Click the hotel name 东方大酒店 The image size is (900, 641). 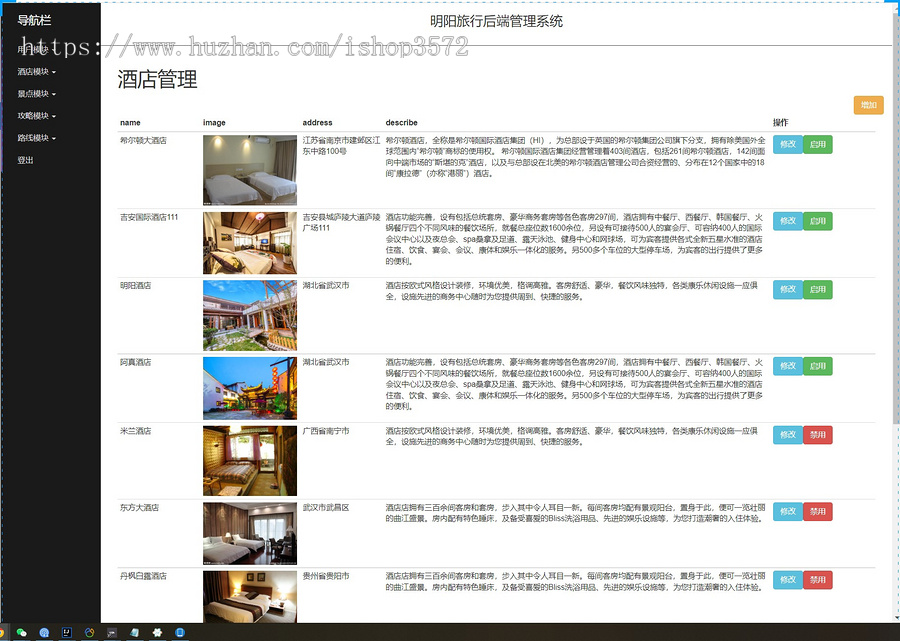pyautogui.click(x=139, y=507)
